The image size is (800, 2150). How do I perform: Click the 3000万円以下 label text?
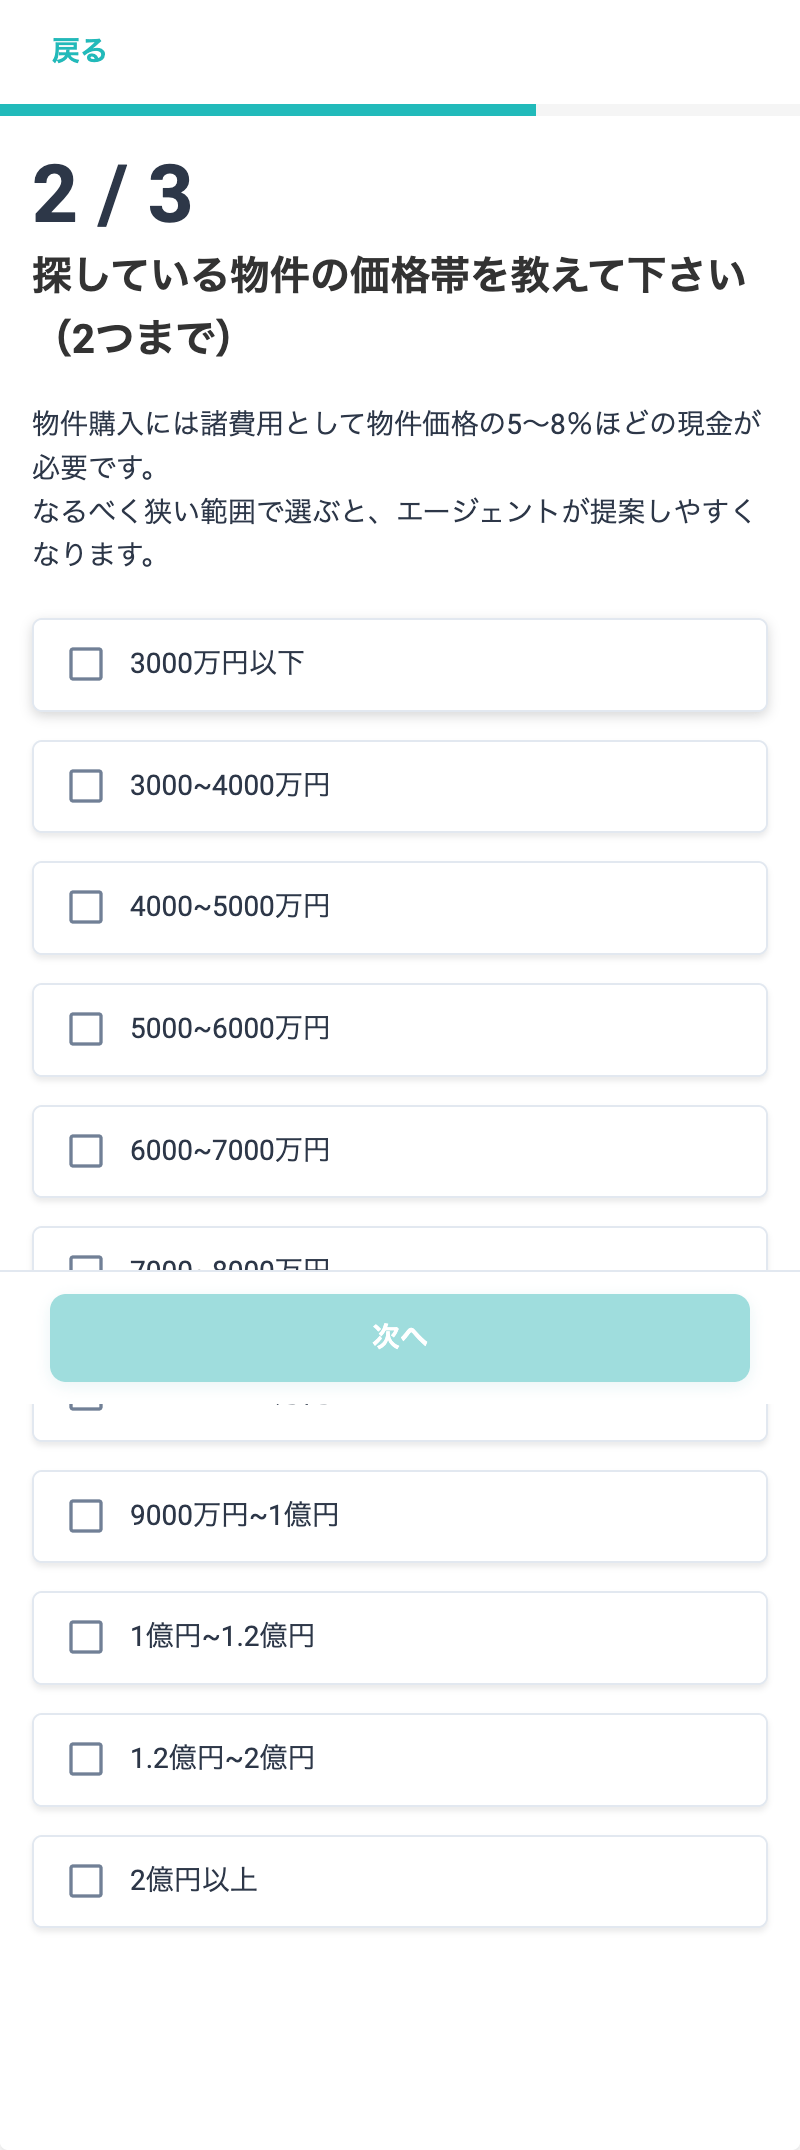click(217, 663)
